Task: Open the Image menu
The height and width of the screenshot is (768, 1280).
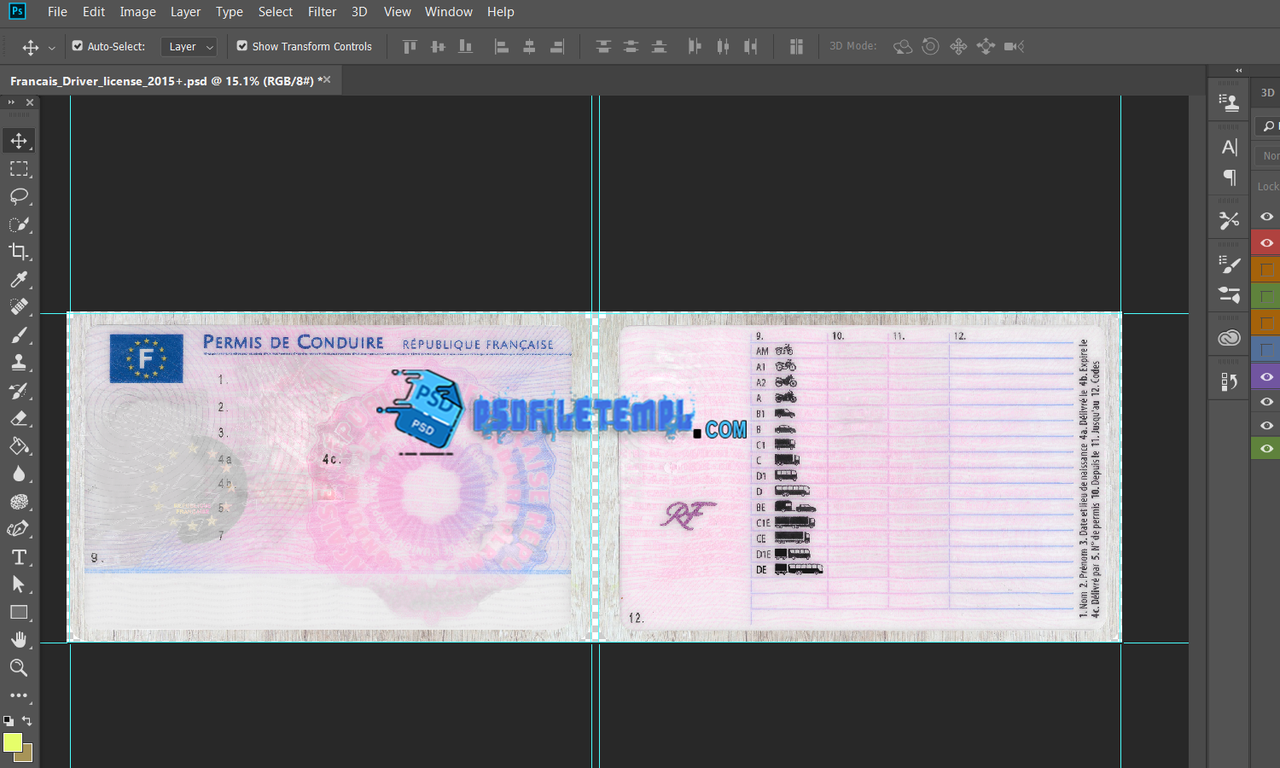Action: (x=138, y=12)
